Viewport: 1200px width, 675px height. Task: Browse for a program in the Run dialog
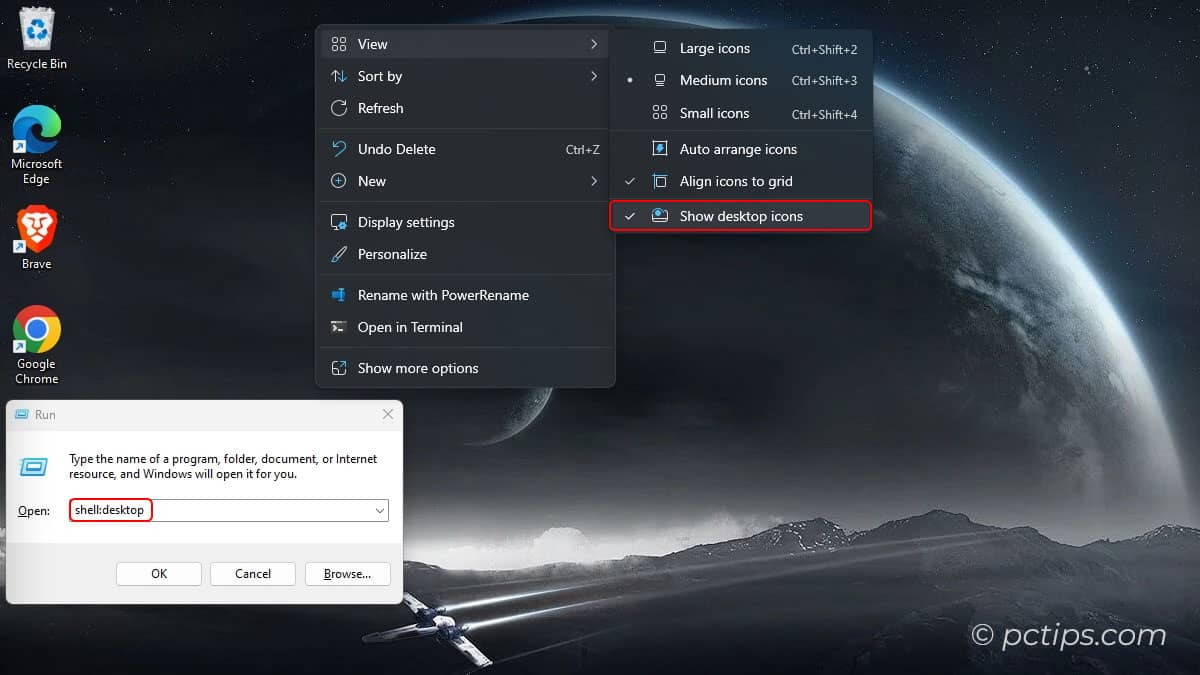click(x=348, y=573)
